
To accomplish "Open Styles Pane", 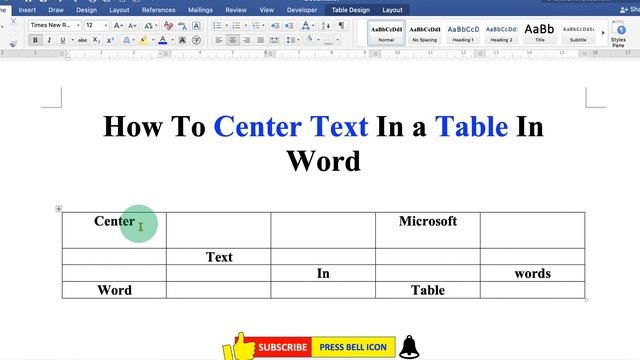I will point(619,34).
